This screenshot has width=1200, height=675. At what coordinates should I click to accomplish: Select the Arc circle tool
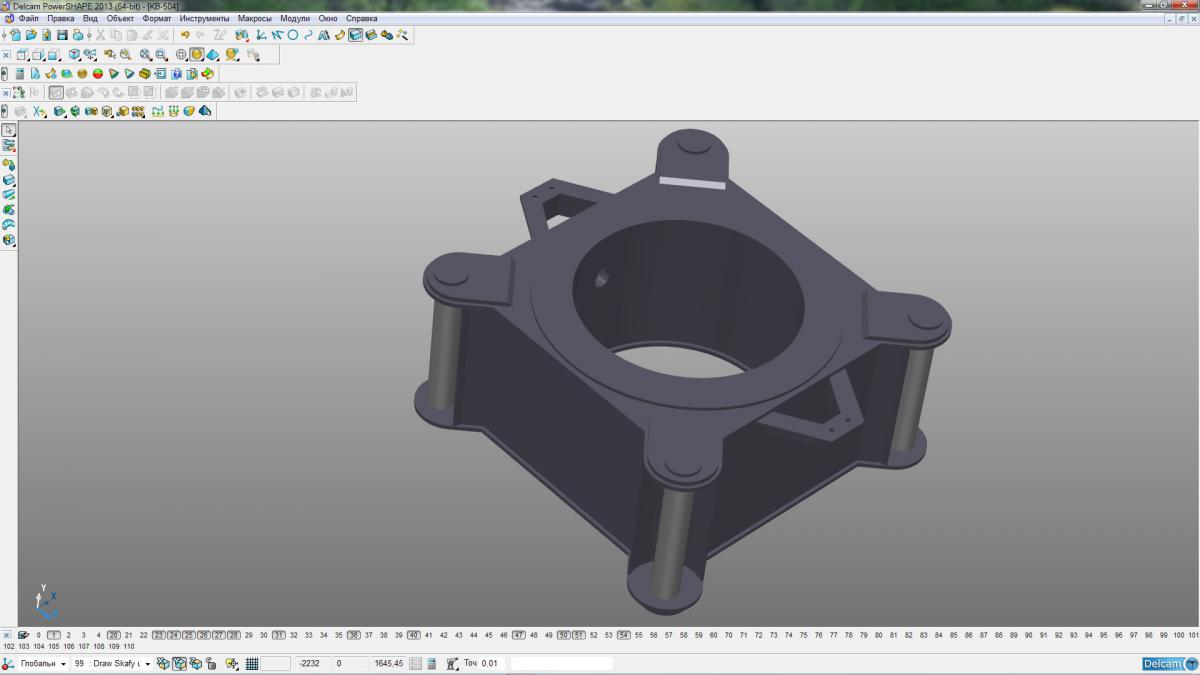(x=293, y=34)
